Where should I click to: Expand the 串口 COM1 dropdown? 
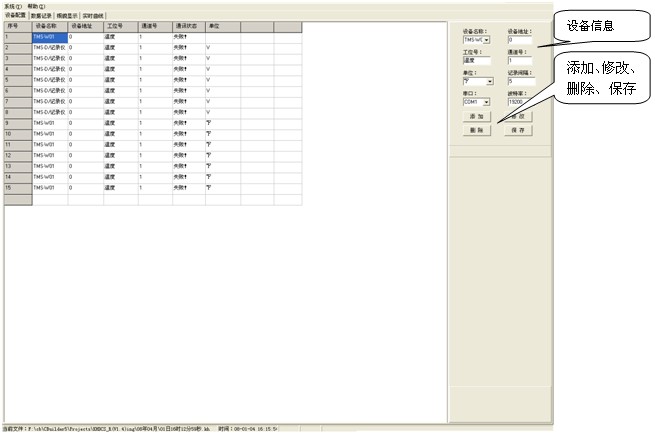coord(487,102)
